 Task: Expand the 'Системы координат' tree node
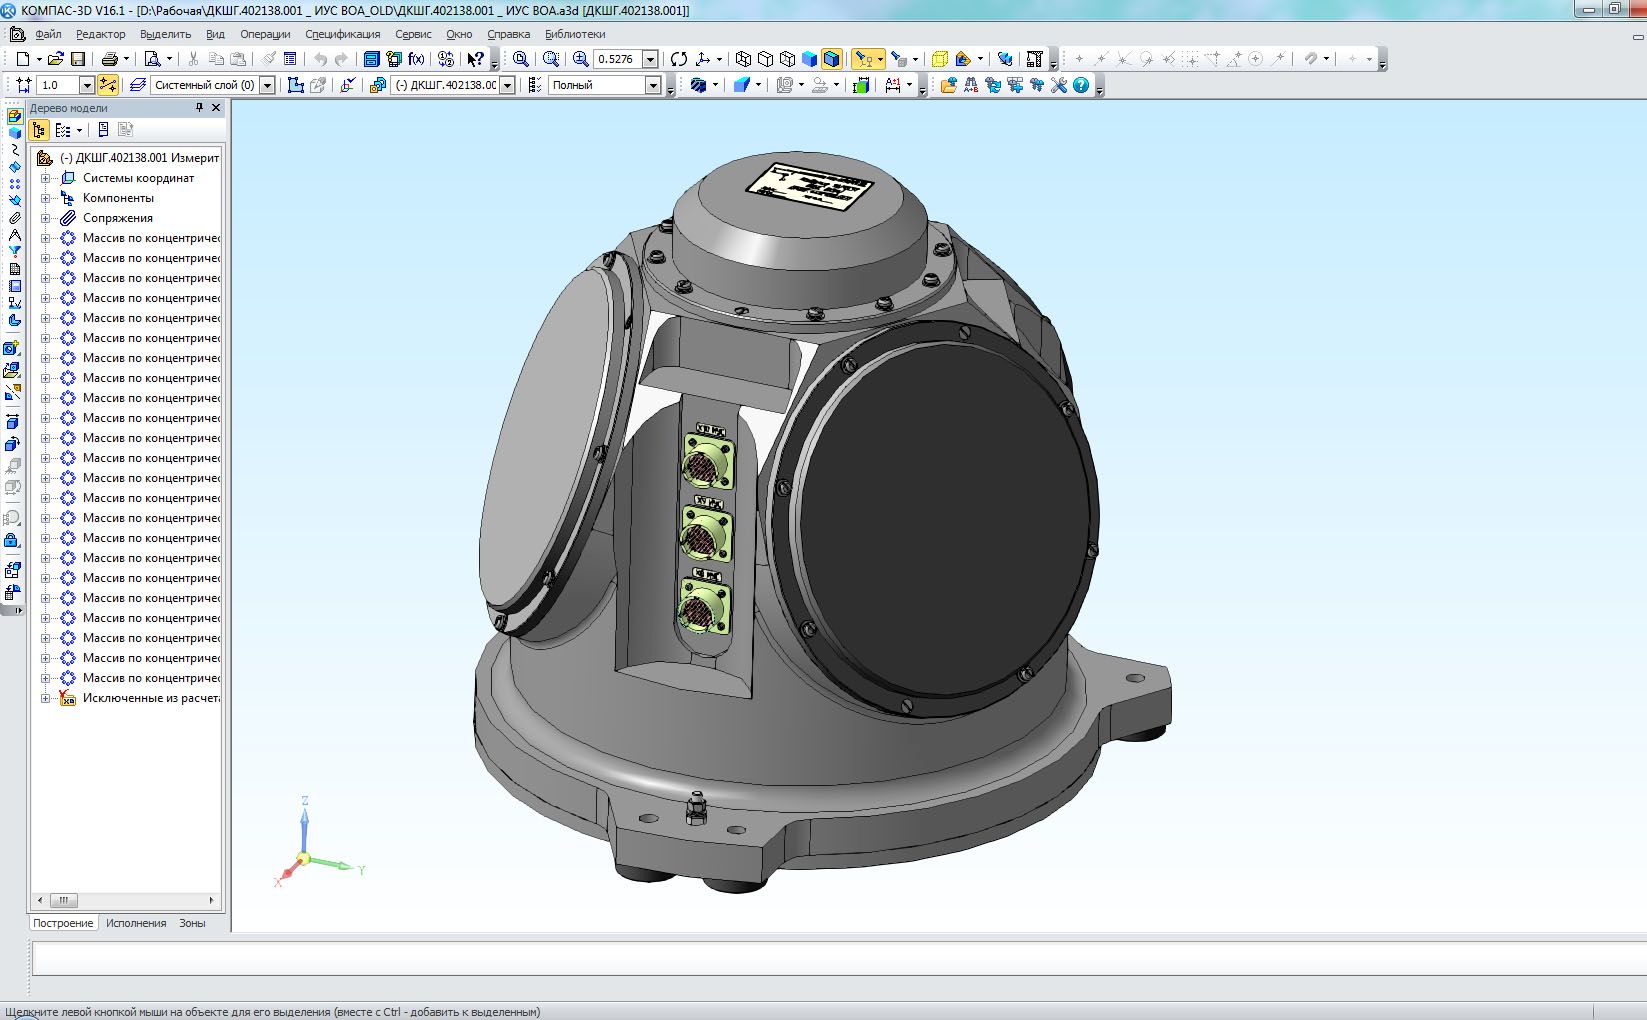[x=45, y=178]
